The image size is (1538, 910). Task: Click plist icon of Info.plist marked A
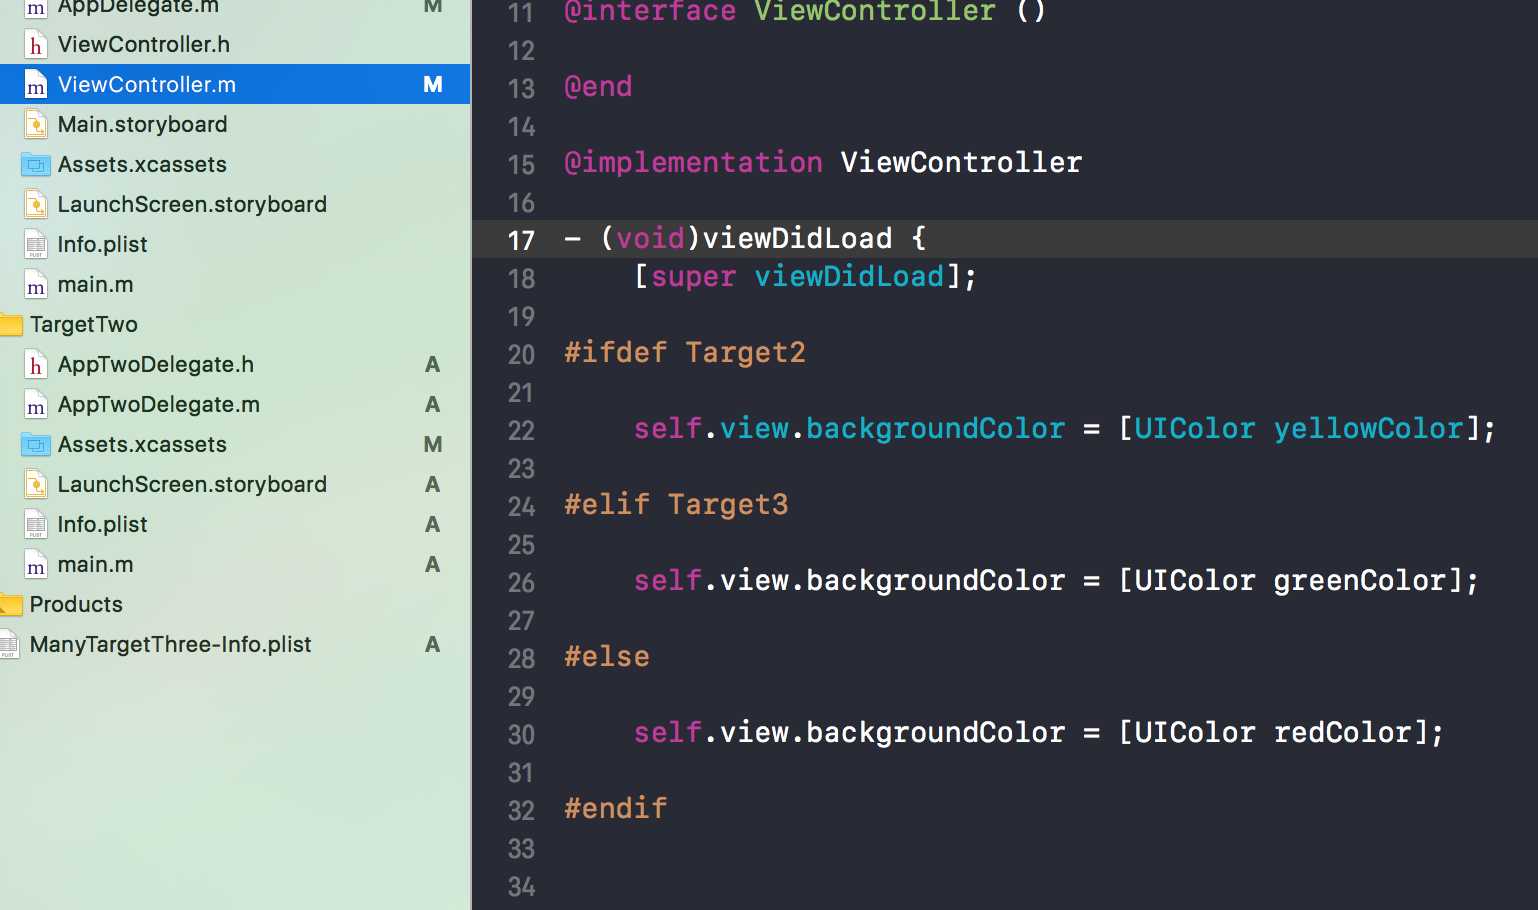(x=36, y=525)
